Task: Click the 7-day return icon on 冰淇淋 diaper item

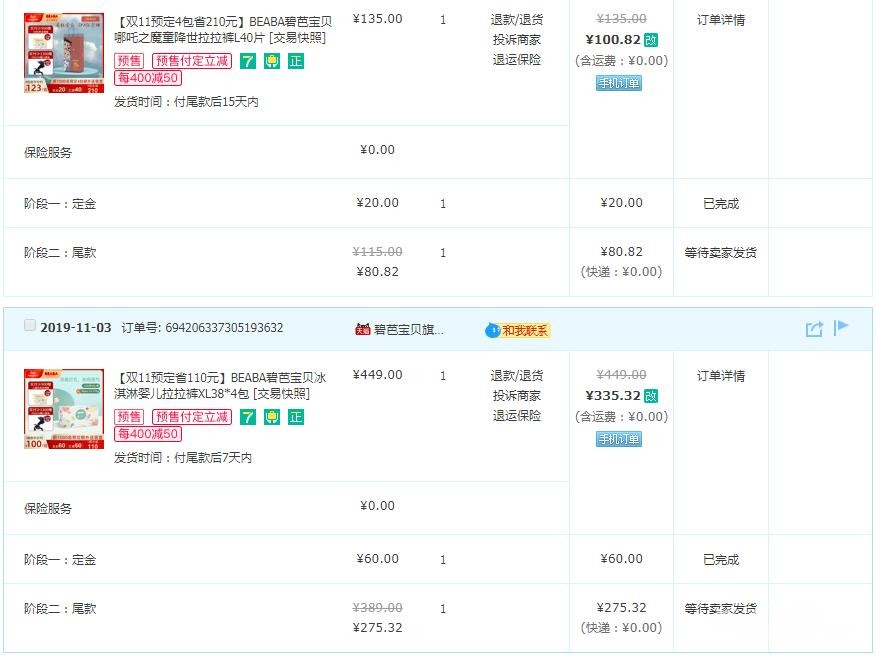Action: click(x=248, y=417)
